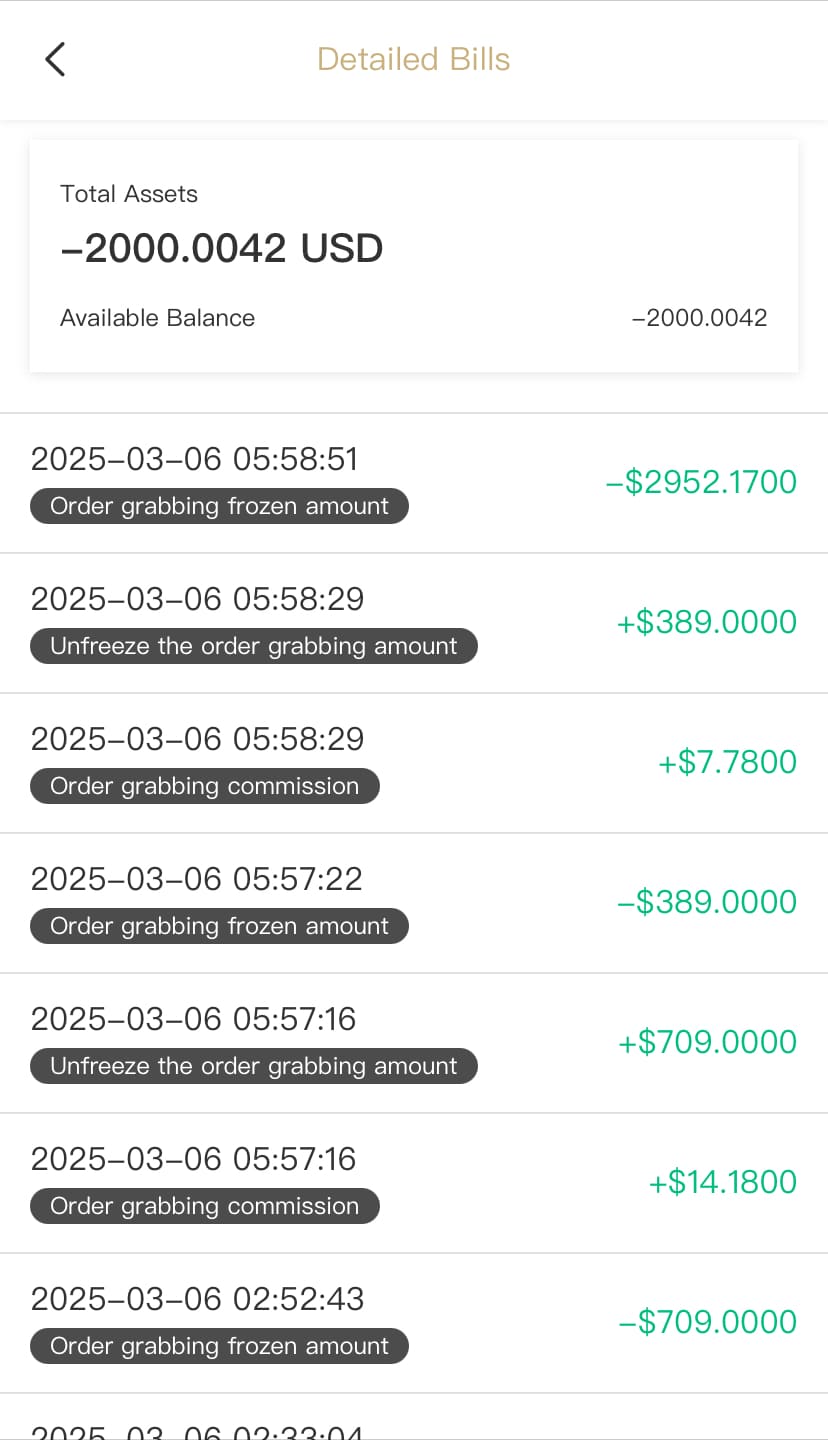Tap the -$709.0000 amount

pos(706,1322)
